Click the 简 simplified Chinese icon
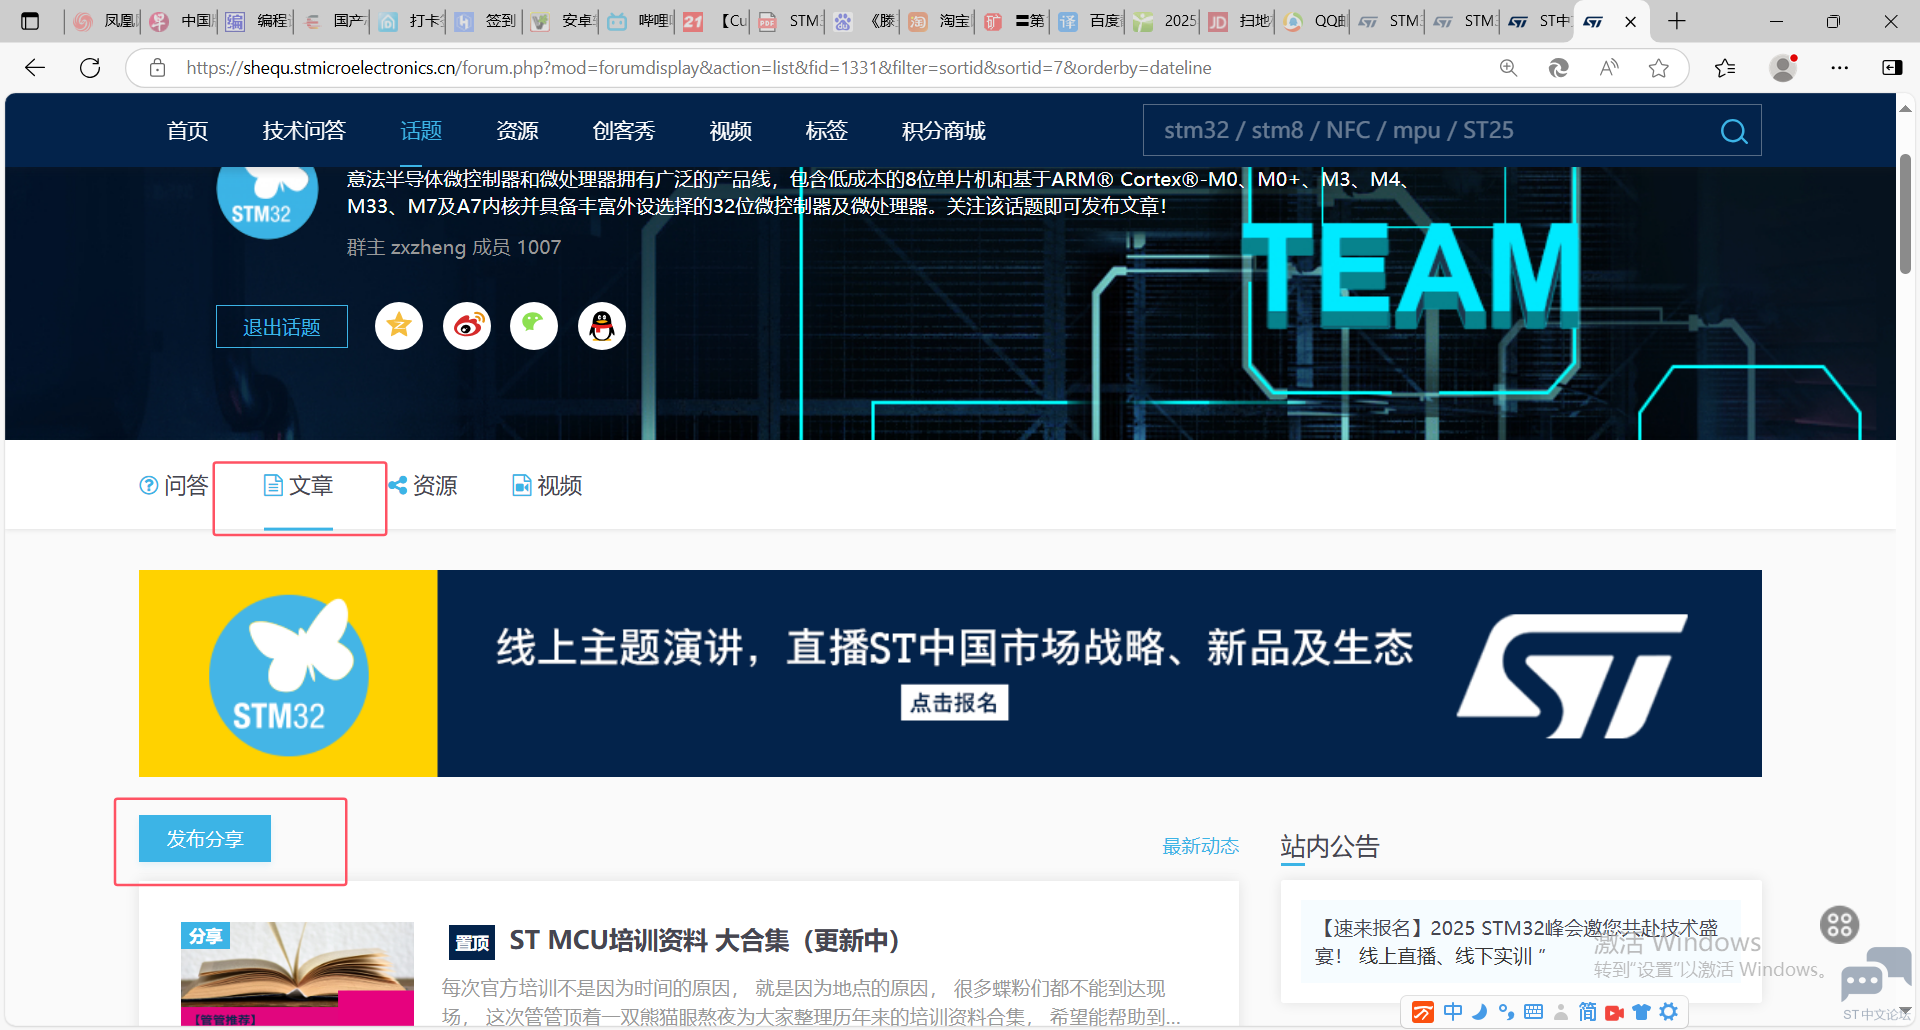1920x1030 pixels. click(1587, 1012)
